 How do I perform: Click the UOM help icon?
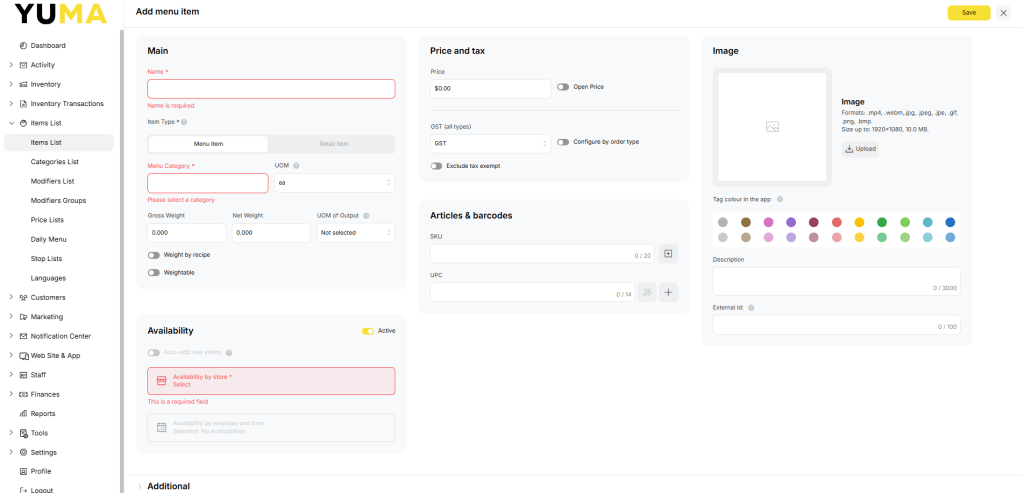coord(296,166)
